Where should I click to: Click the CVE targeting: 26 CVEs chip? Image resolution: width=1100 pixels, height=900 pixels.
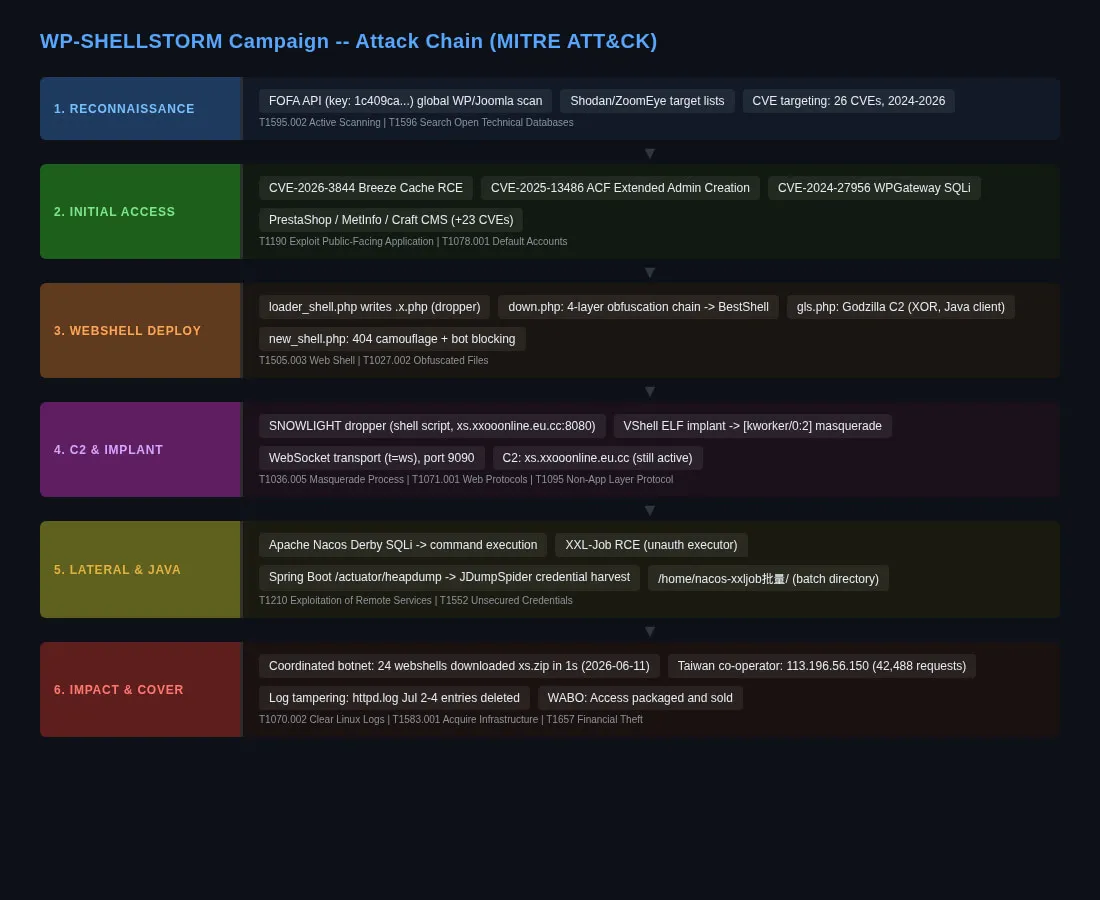pos(848,101)
